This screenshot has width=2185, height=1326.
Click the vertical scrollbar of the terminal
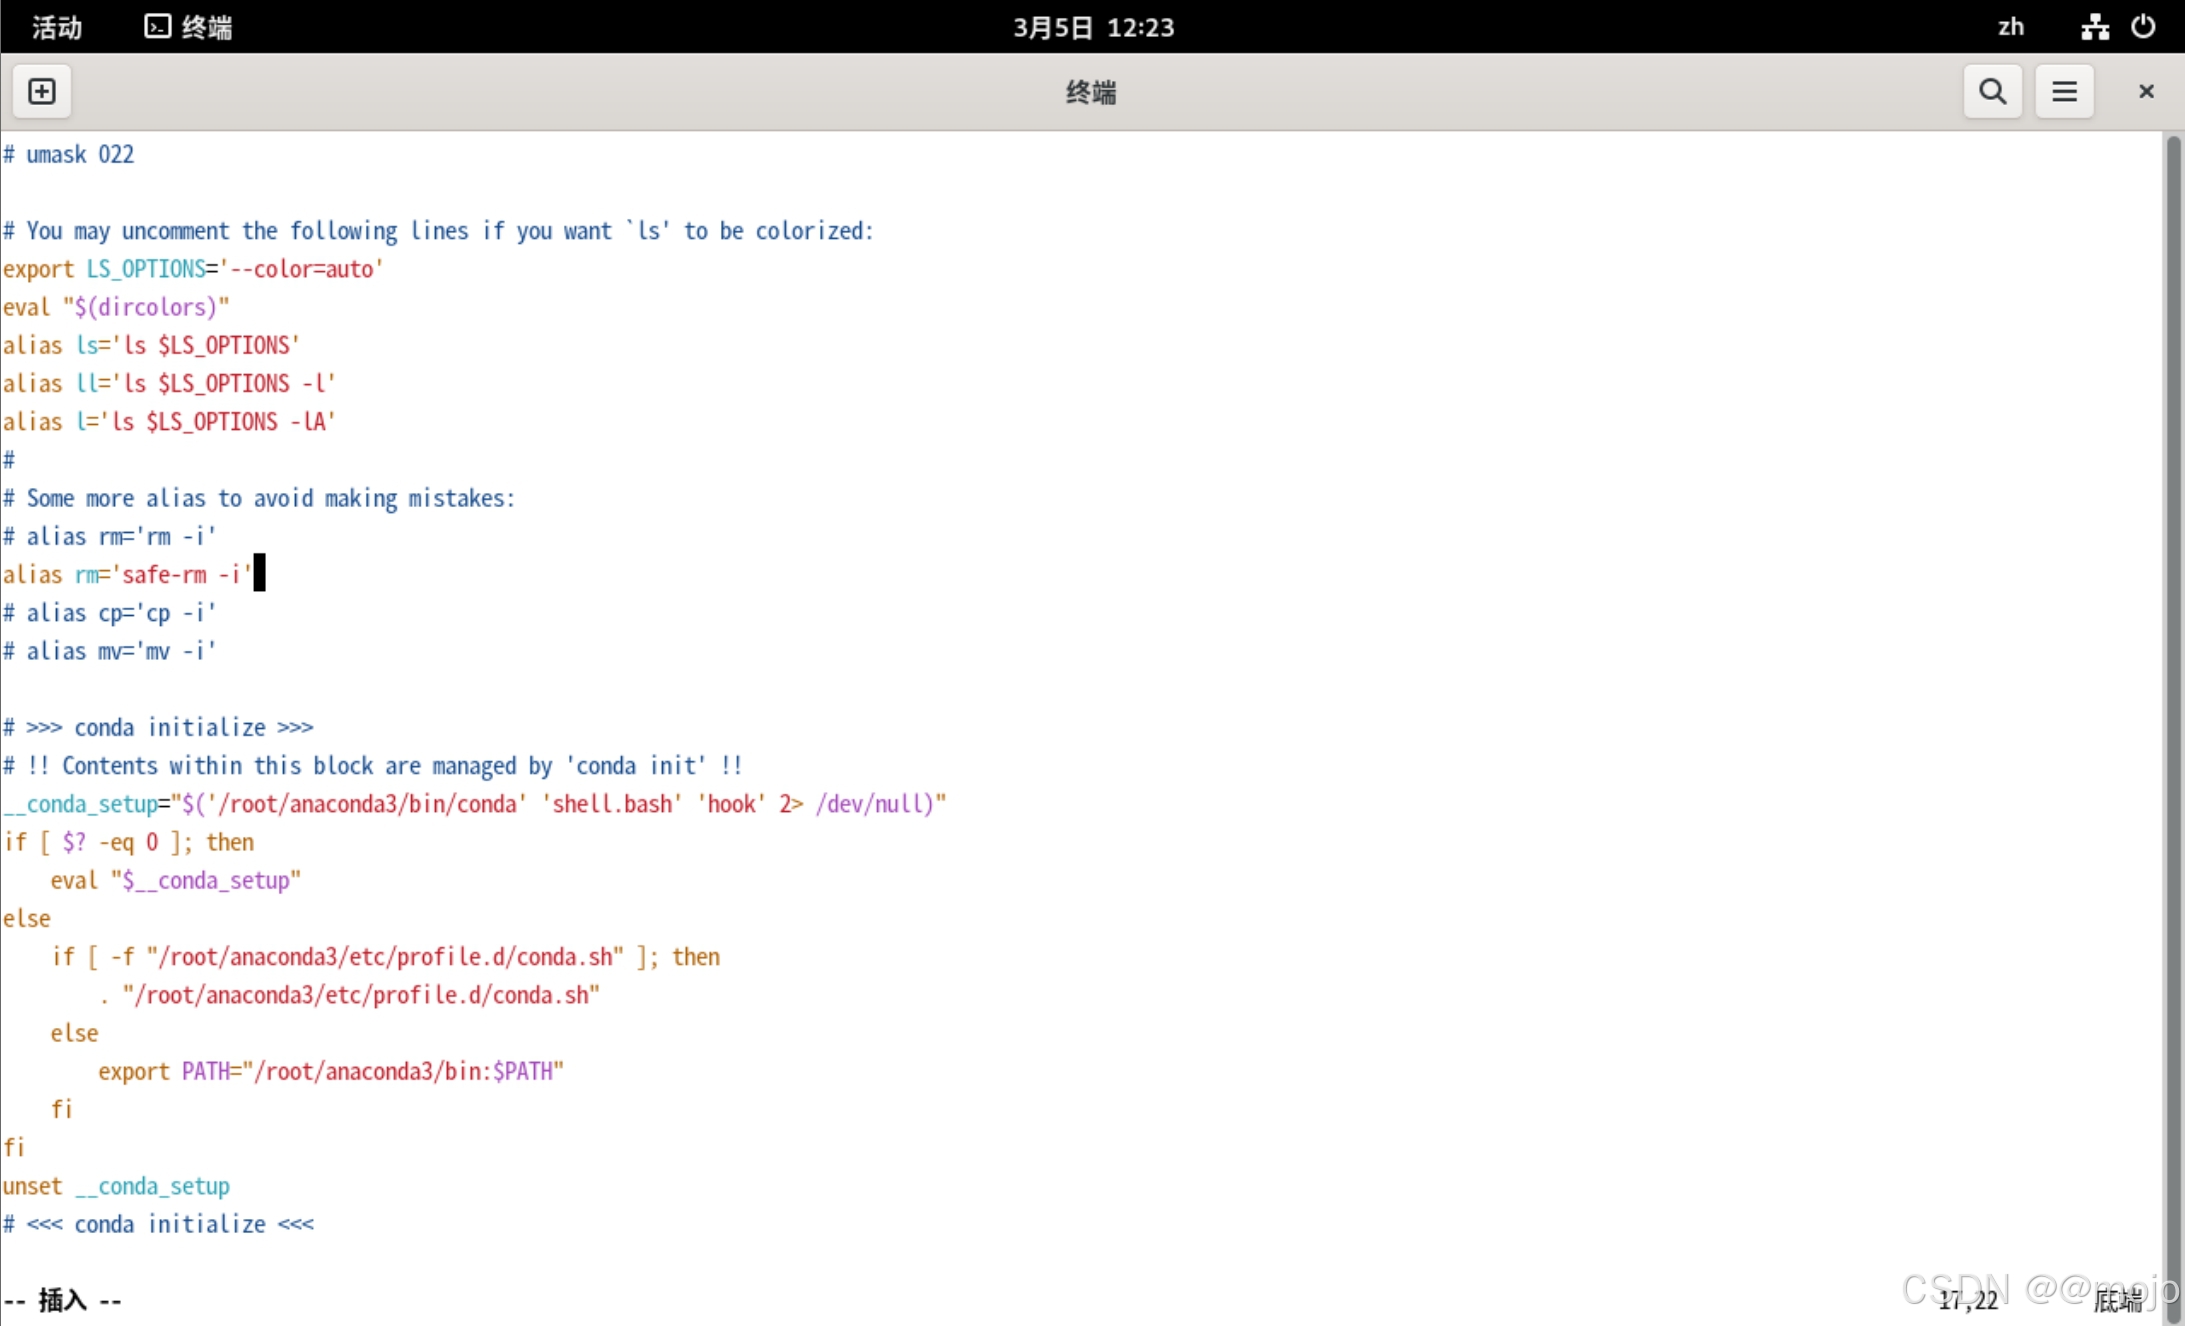coord(2172,700)
